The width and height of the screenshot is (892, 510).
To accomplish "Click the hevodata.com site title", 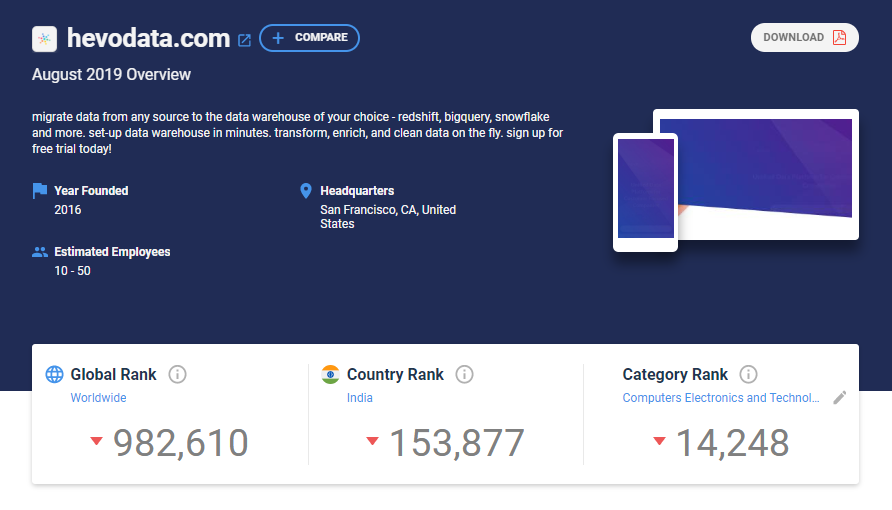I will tap(148, 38).
